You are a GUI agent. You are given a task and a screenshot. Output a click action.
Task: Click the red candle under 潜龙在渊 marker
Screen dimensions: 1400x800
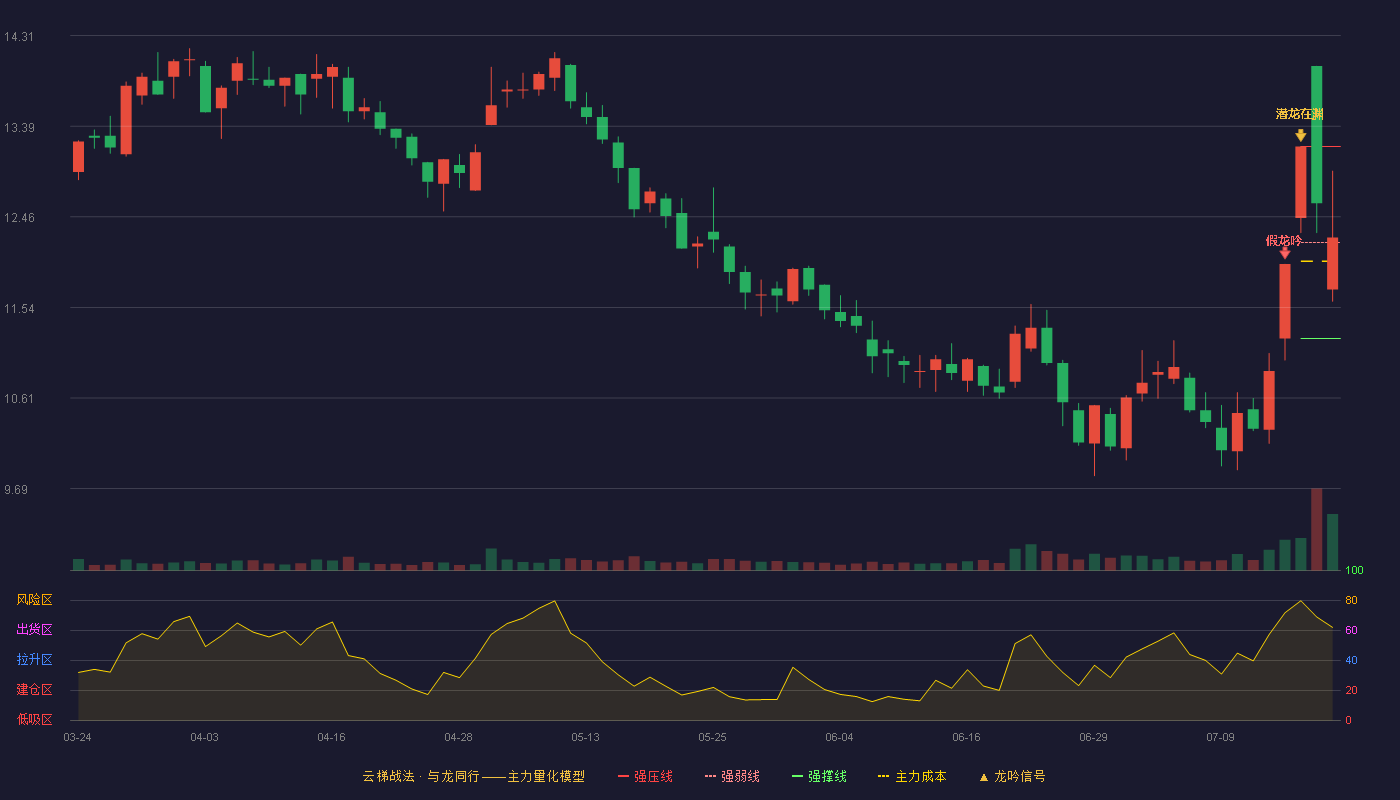coord(1300,182)
